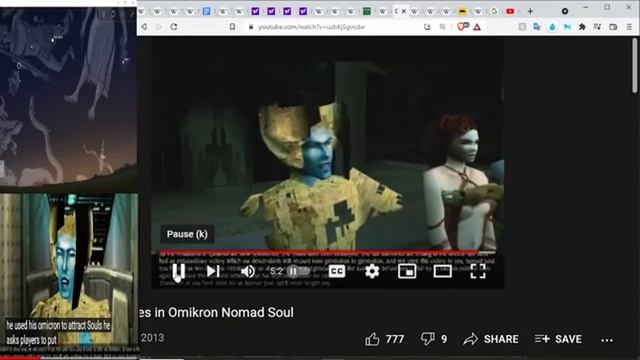Click SAVE to add to a playlist

pyautogui.click(x=558, y=339)
